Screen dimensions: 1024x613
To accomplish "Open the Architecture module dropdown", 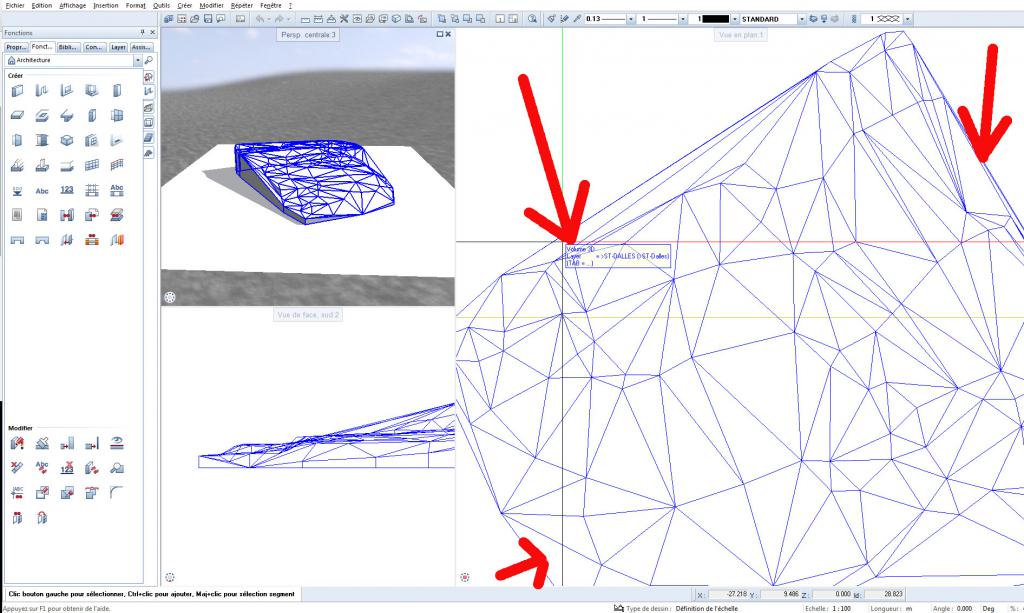I will [x=137, y=60].
